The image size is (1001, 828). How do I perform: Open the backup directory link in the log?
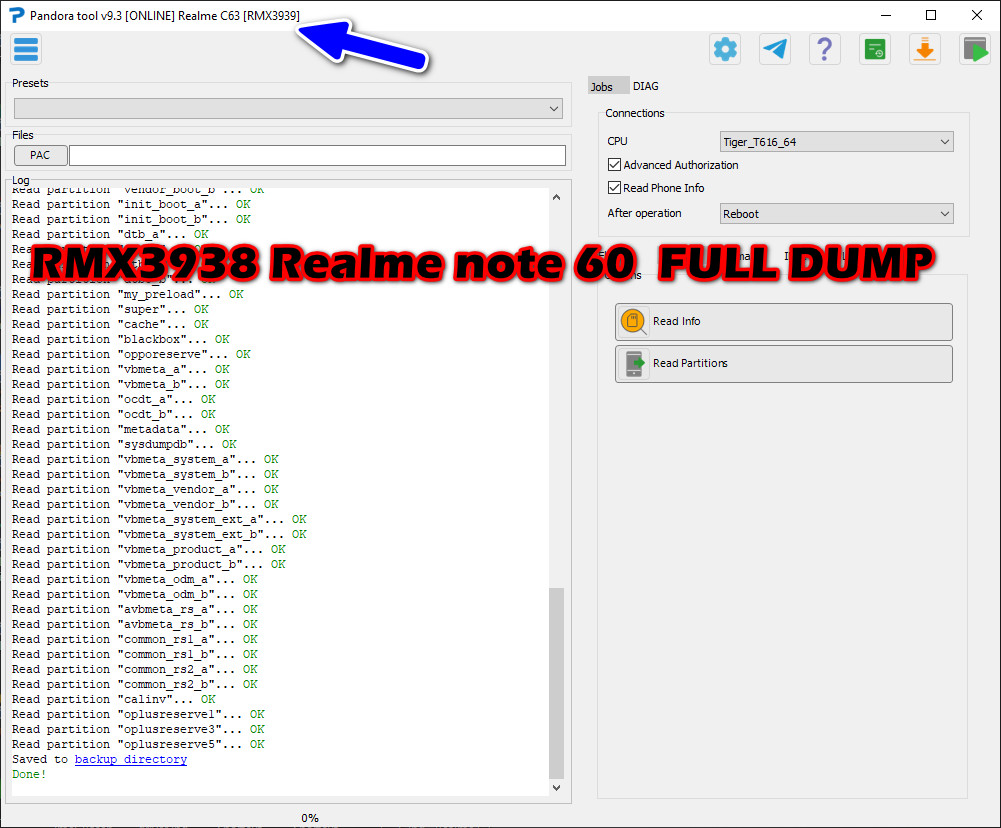[130, 758]
